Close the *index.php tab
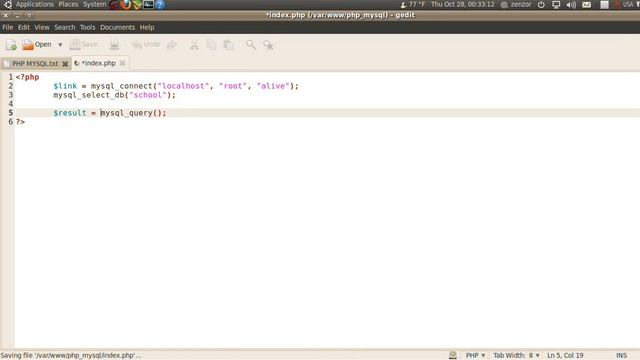The image size is (640, 360). click(122, 63)
